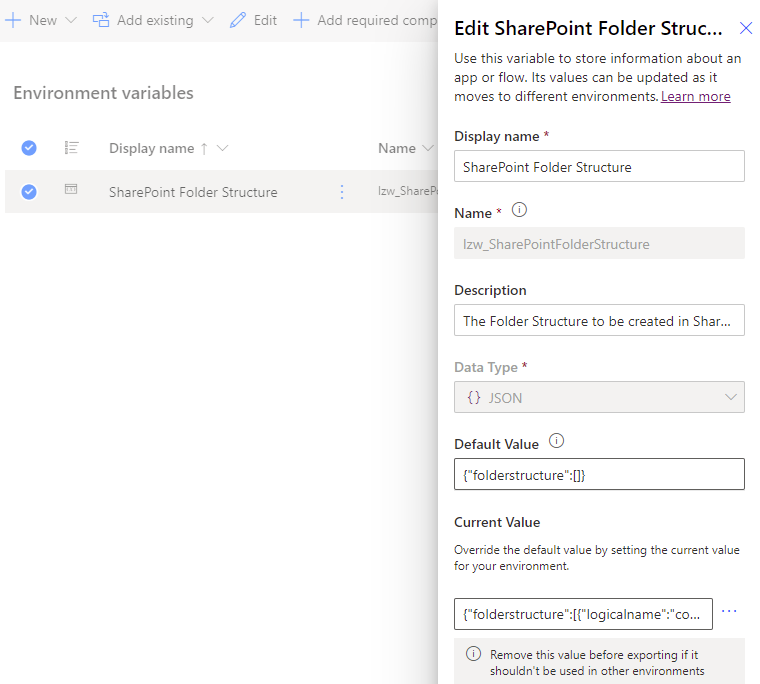Deselect the SharePoint Folder Structure row checkbox
Screen dimensions: 760x684
(29, 192)
